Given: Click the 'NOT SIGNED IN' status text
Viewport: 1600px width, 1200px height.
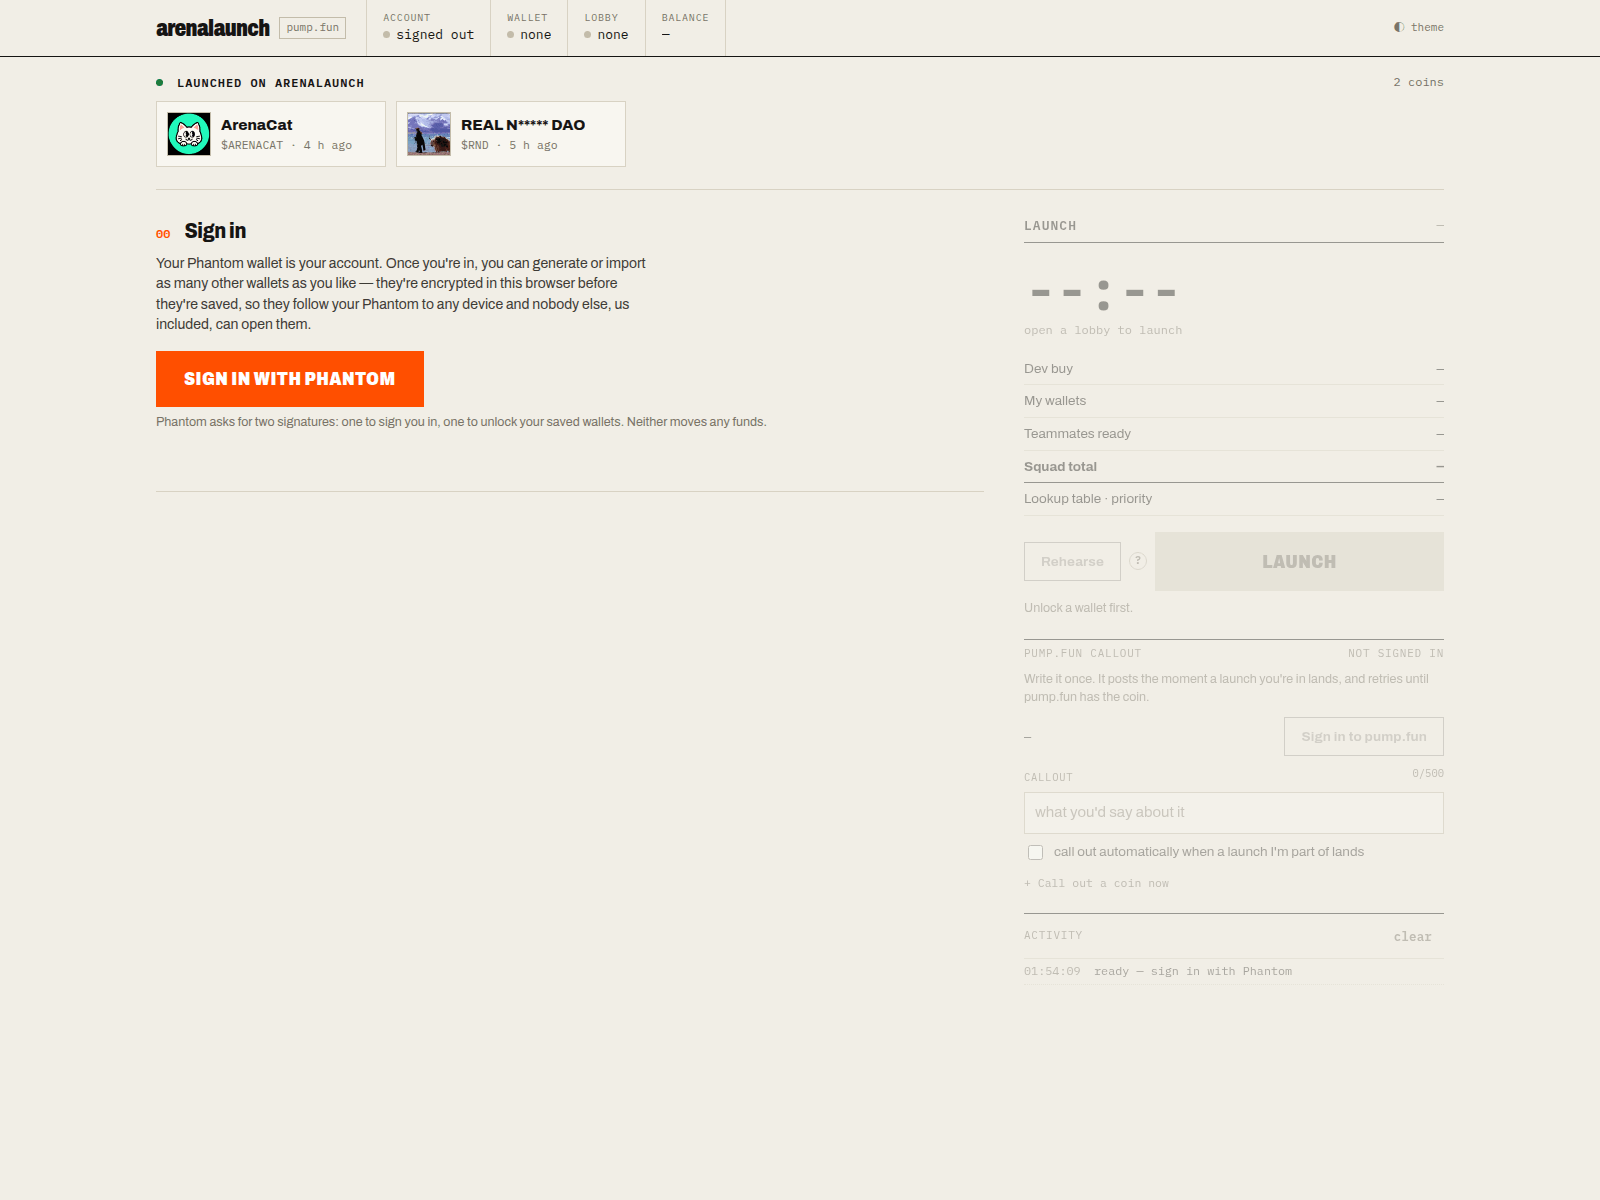Looking at the screenshot, I should coord(1396,654).
